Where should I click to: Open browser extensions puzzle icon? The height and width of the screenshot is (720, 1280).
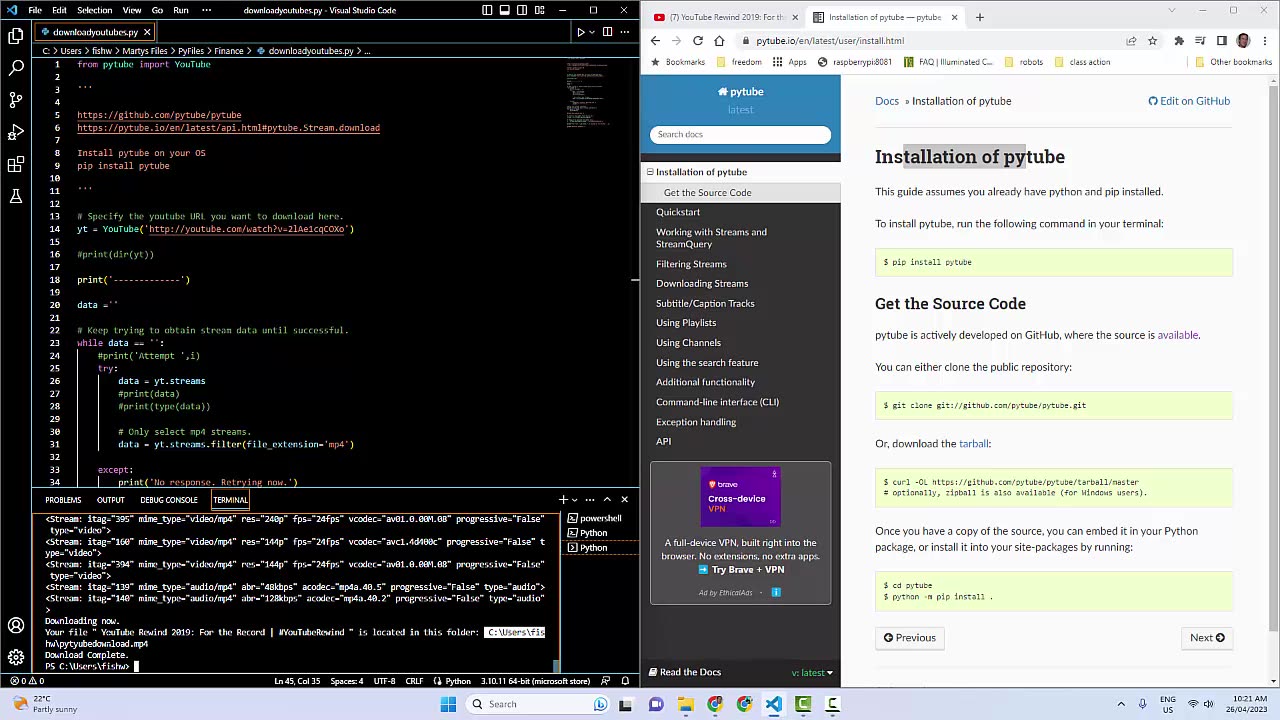click(x=1179, y=41)
